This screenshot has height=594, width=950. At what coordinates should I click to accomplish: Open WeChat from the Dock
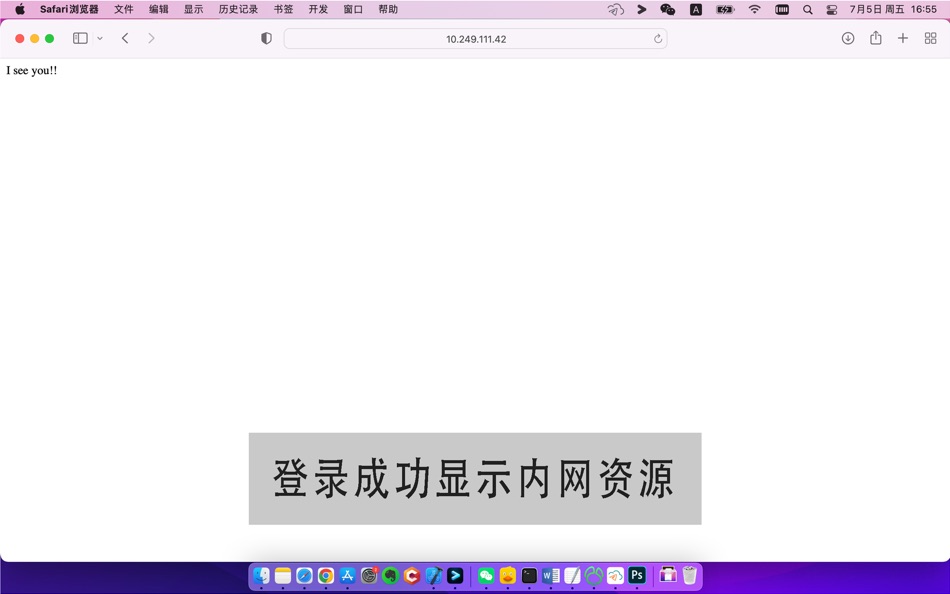pyautogui.click(x=486, y=575)
